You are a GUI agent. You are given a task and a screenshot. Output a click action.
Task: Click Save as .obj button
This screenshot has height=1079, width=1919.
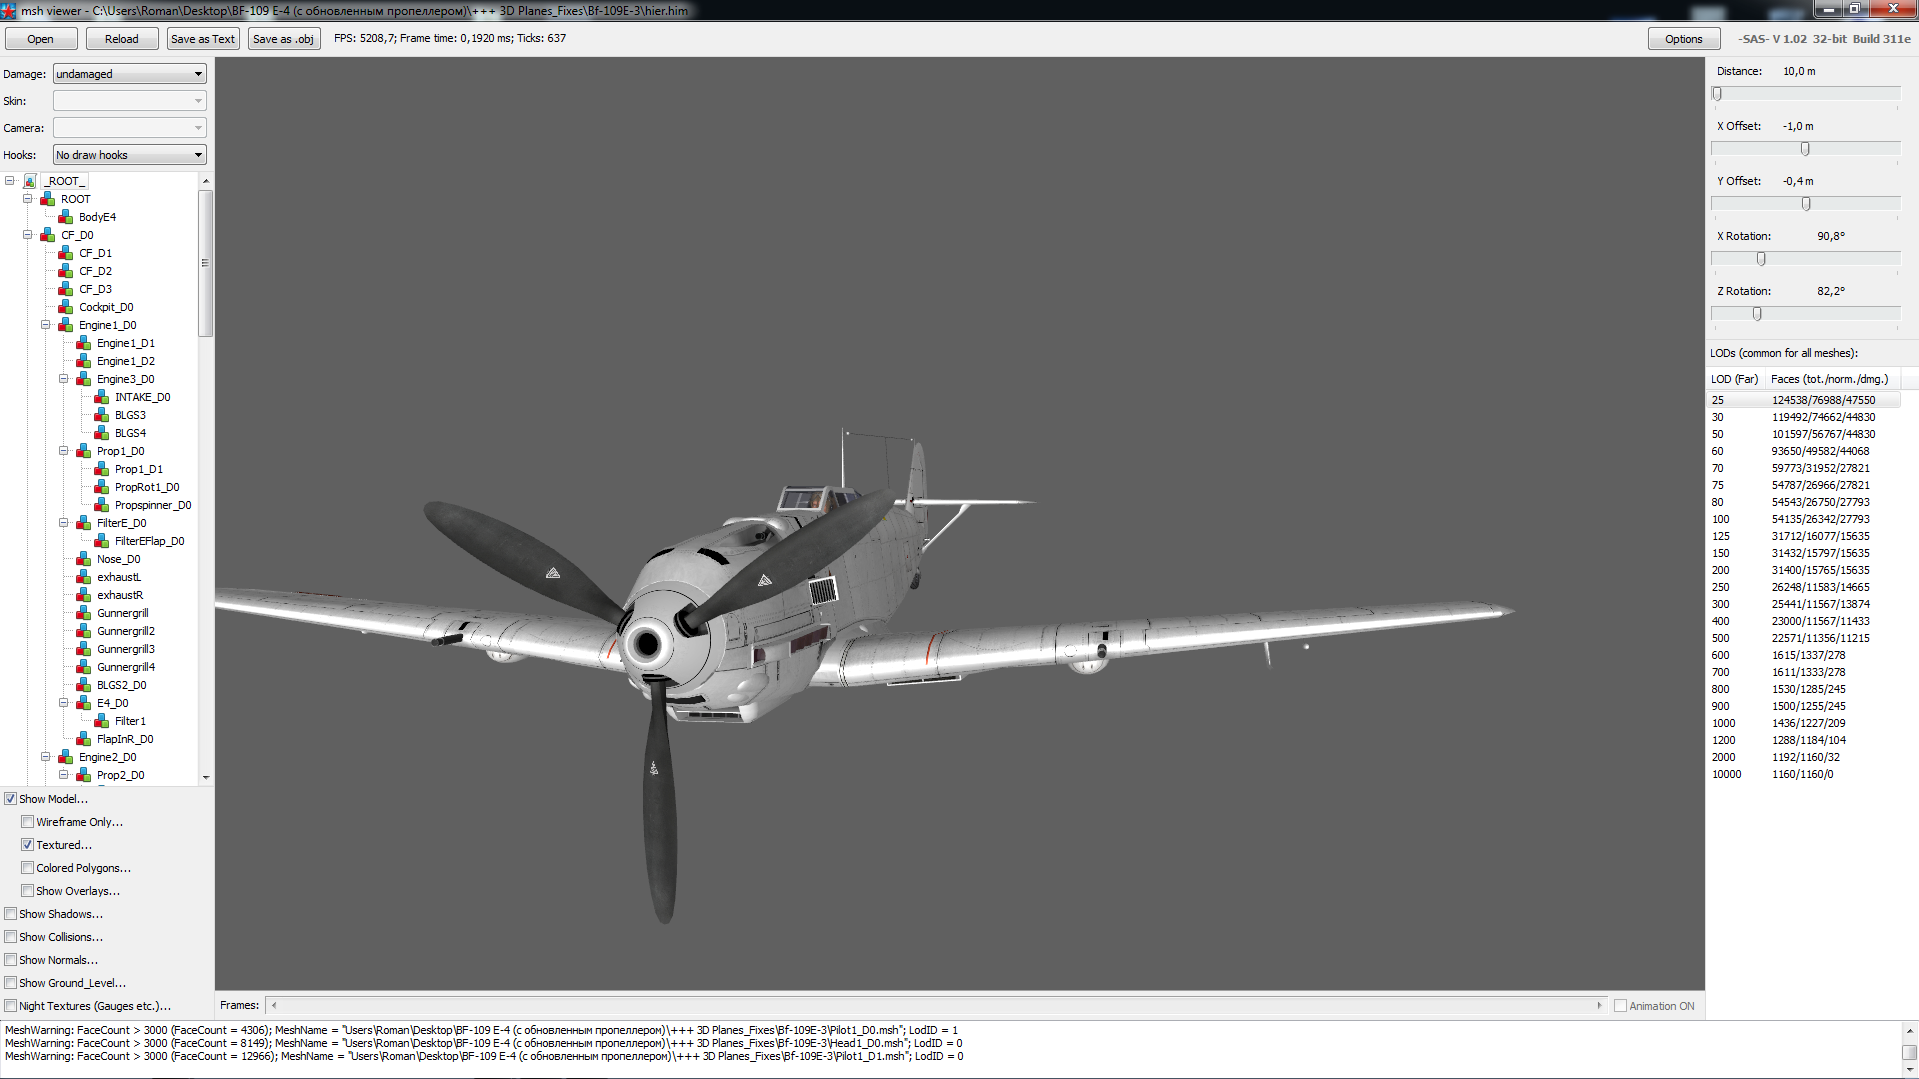tap(284, 39)
